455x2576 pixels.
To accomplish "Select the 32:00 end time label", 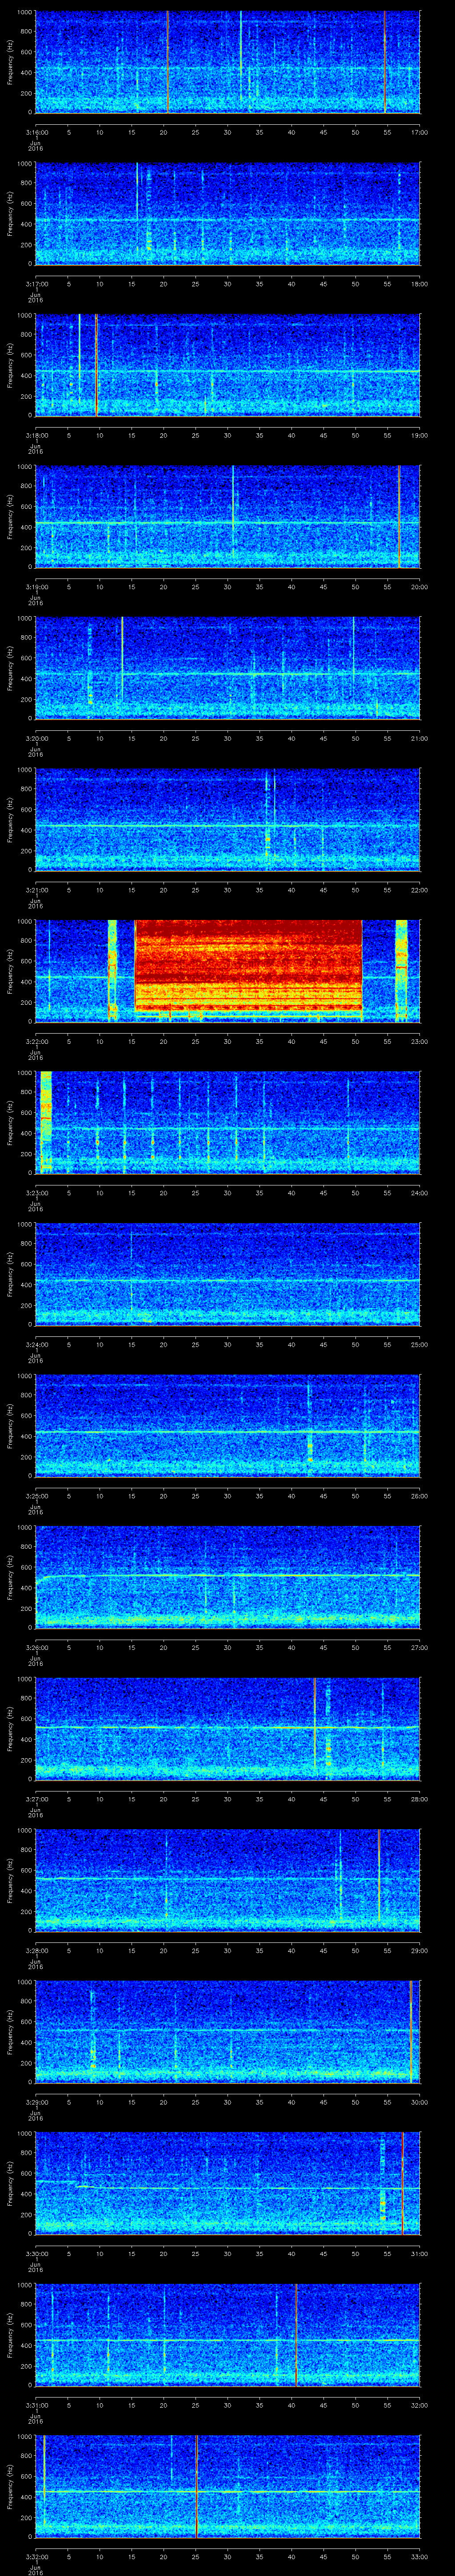I will pos(419,2404).
